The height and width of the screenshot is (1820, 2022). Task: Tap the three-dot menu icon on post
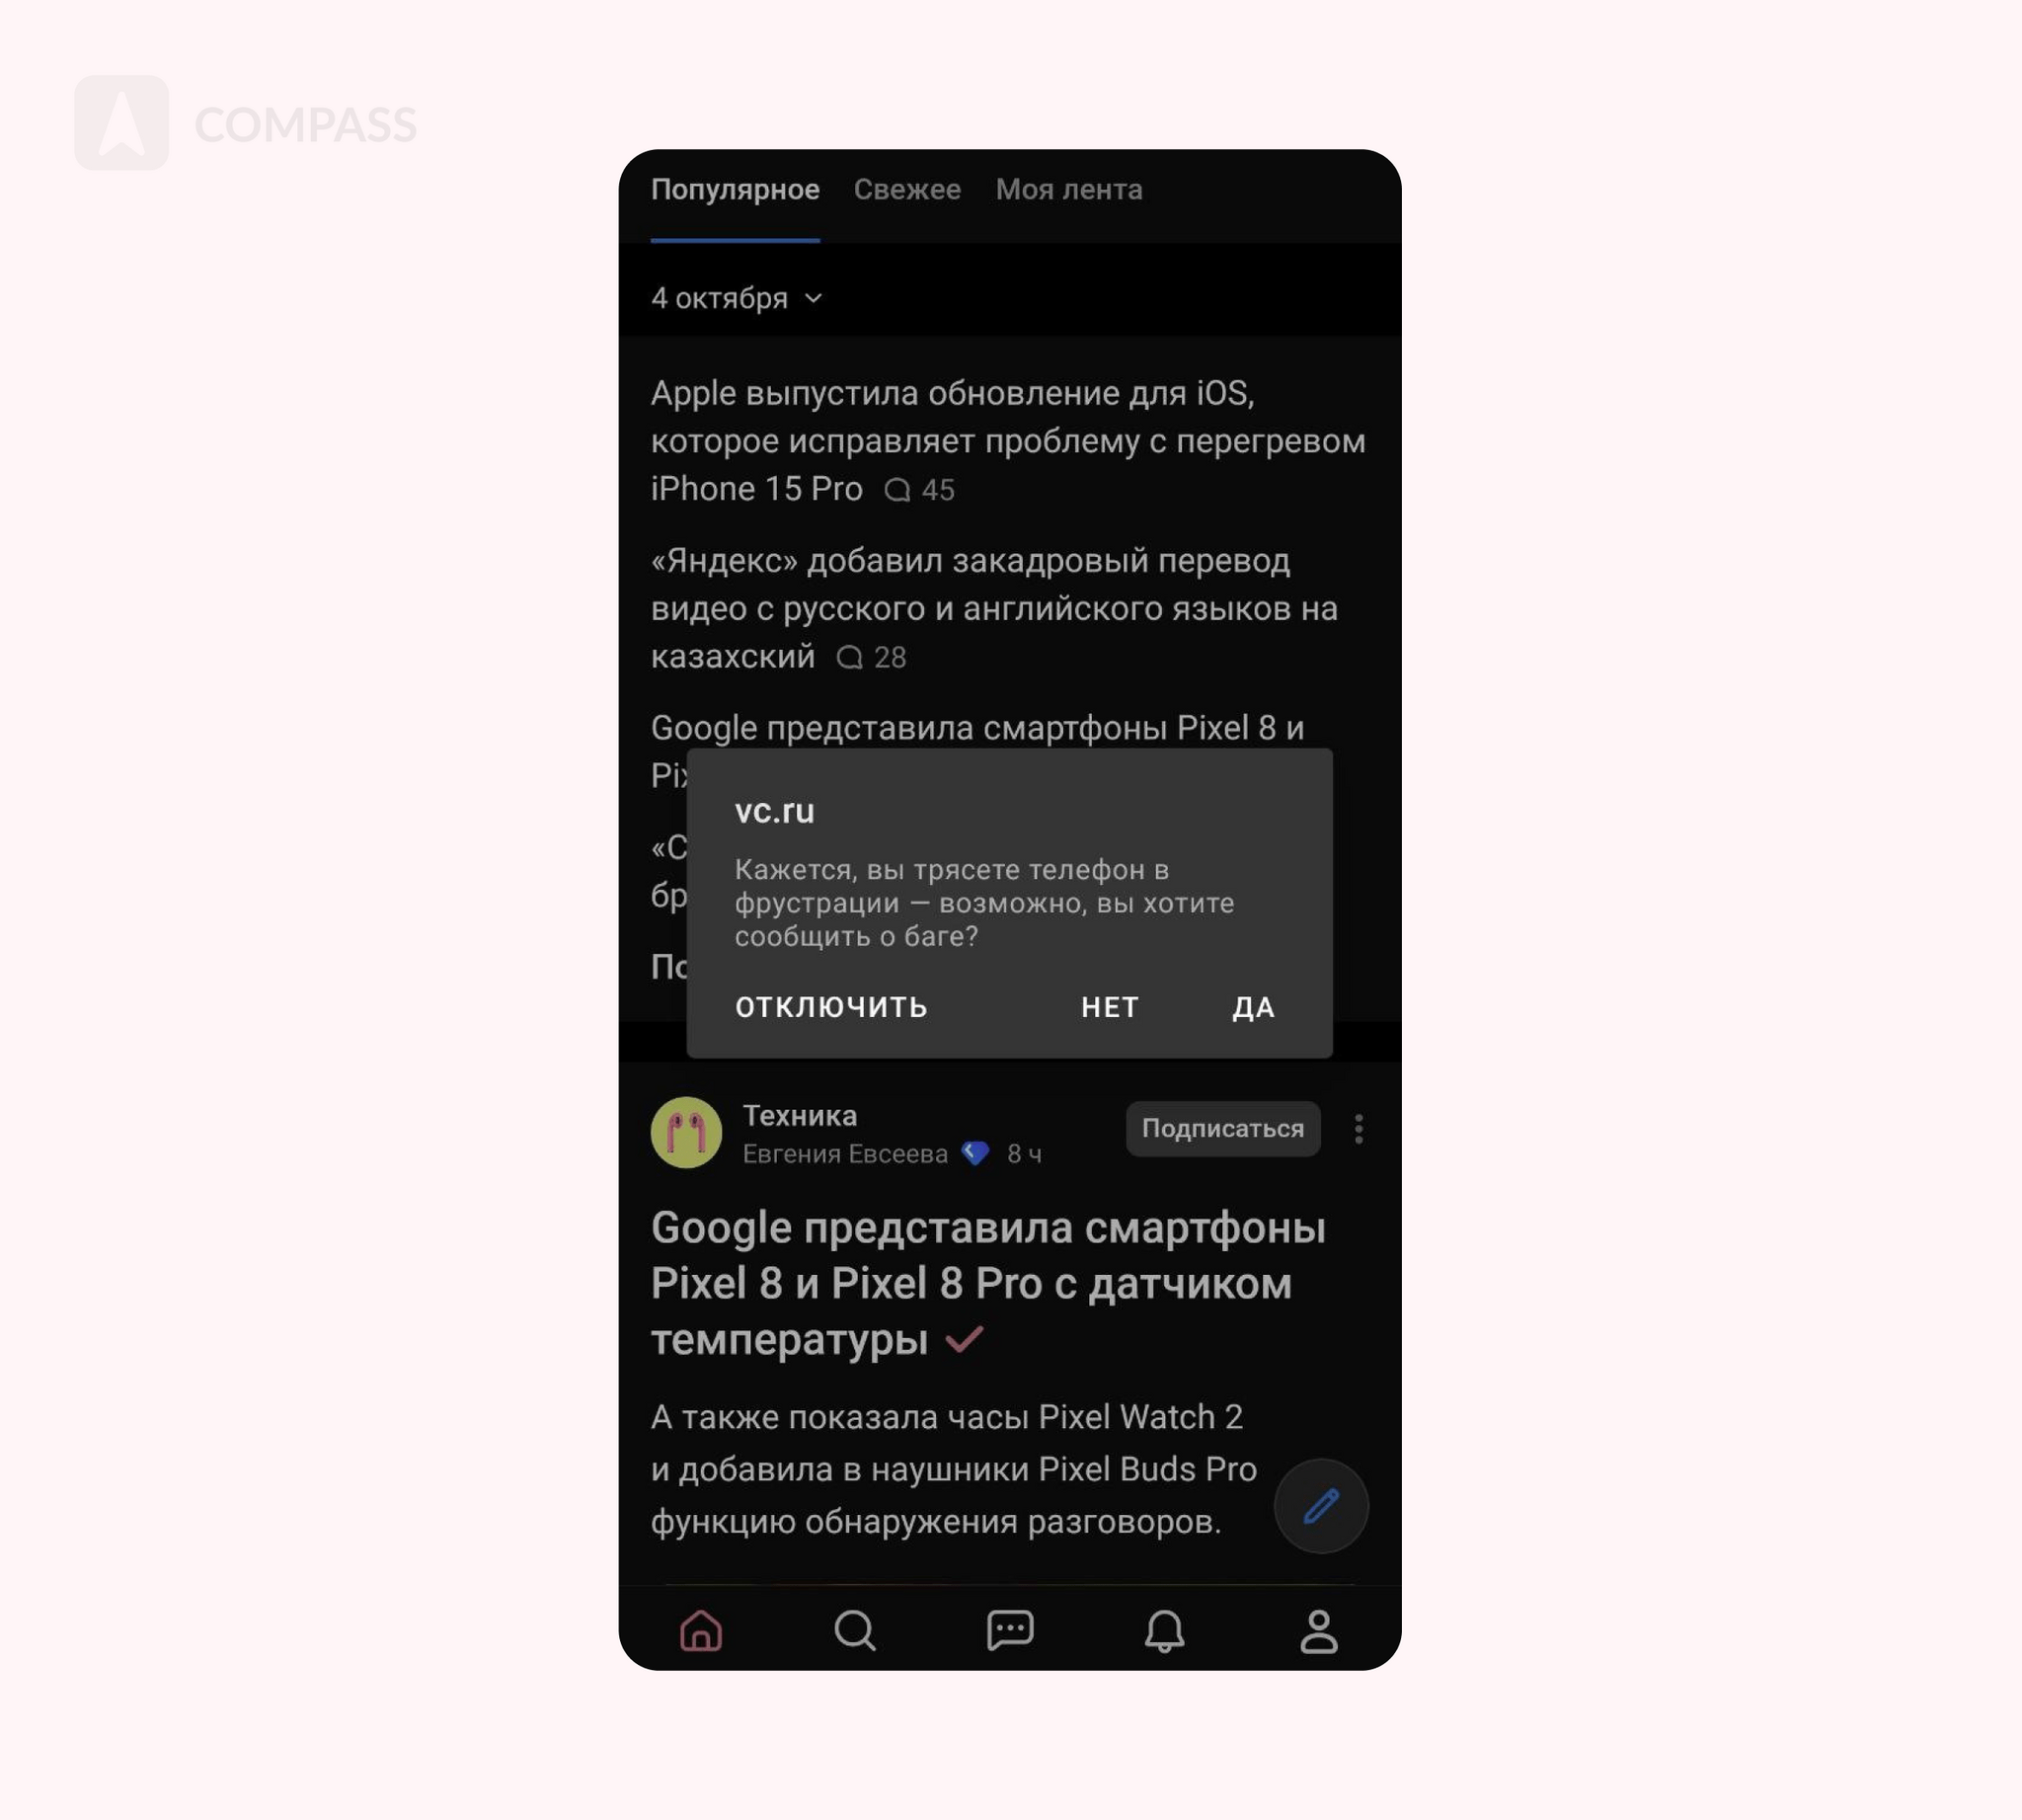(x=1361, y=1128)
